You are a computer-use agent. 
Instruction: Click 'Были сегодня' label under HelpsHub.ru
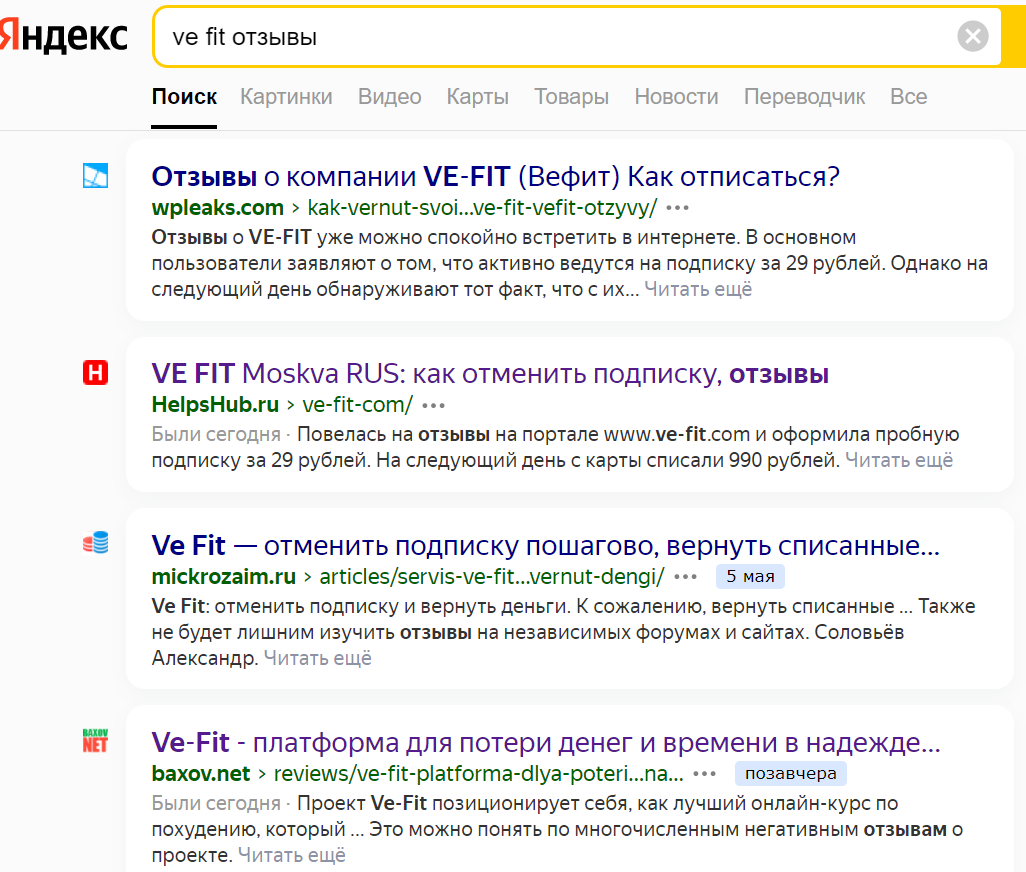(216, 434)
